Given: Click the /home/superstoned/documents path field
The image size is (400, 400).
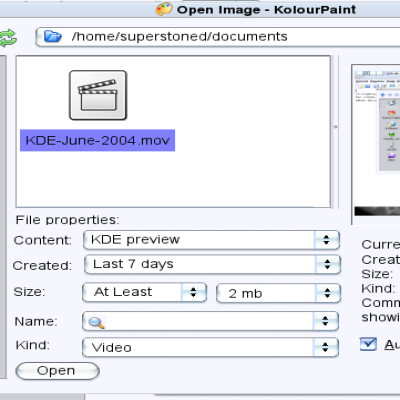Looking at the screenshot, I should 218,36.
